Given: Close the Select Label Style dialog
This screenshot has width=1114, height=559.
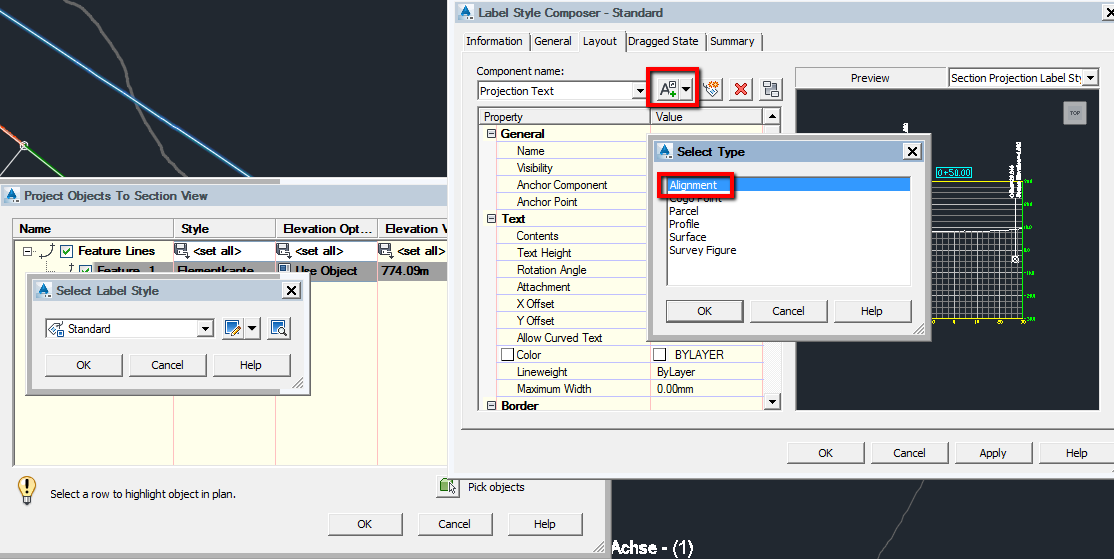Looking at the screenshot, I should coord(291,291).
